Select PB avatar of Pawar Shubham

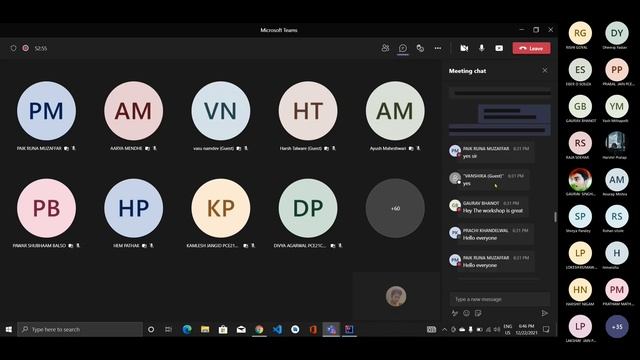46,208
